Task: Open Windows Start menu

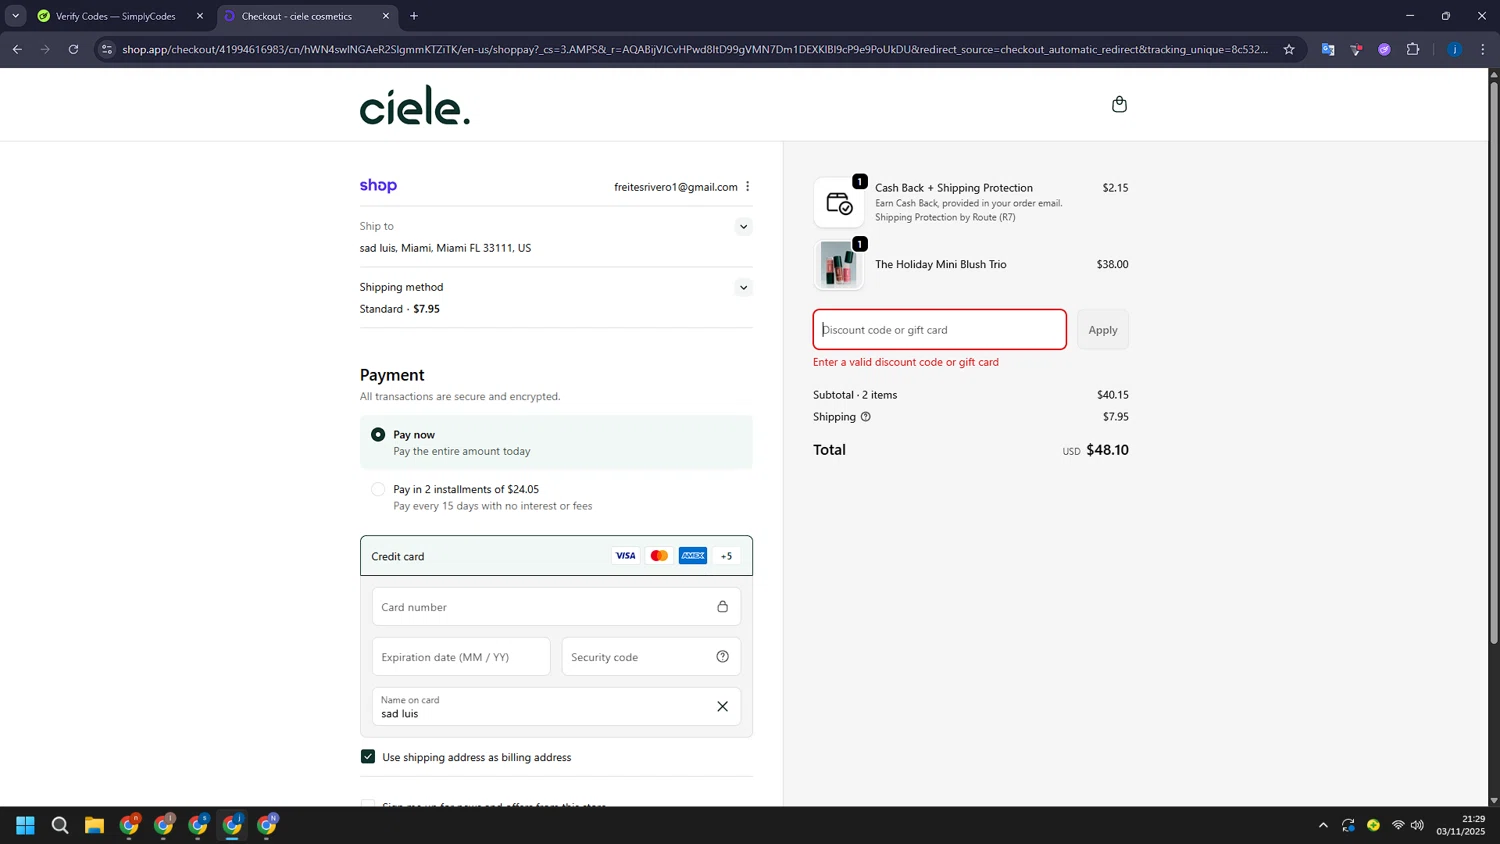Action: (x=26, y=825)
